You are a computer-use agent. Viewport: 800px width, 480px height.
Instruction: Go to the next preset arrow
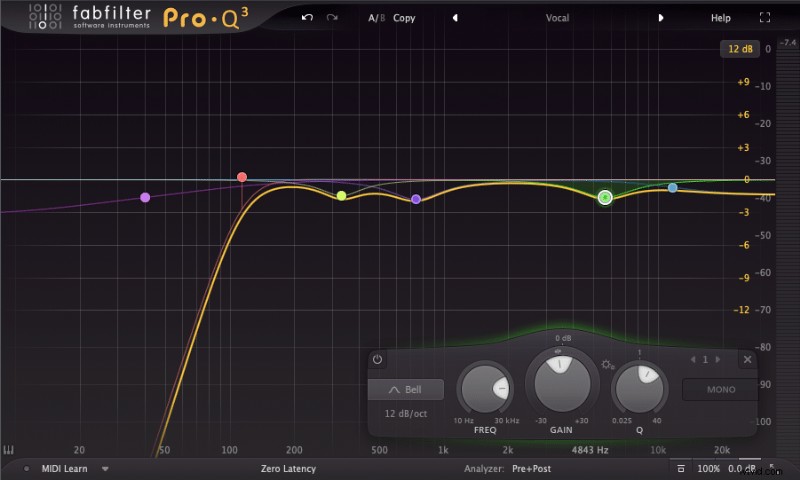point(661,18)
